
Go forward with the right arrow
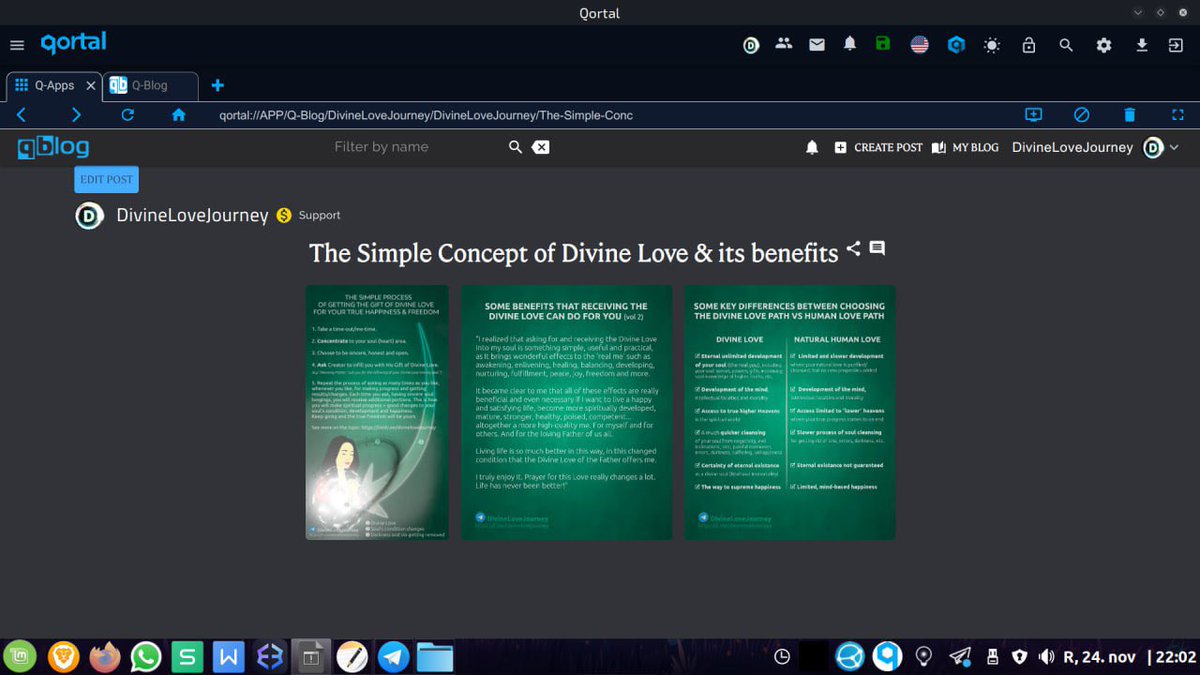point(76,115)
